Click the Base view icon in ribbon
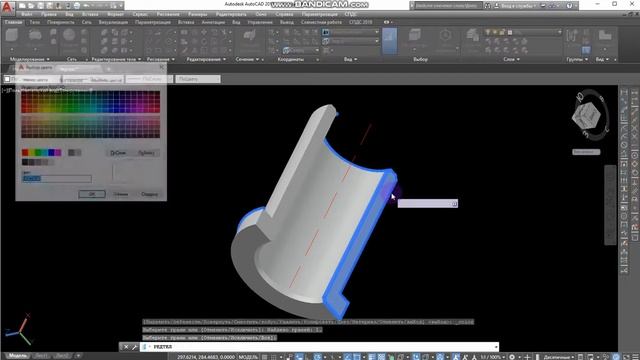Image resolution: width=640 pixels, height=360 pixels. 605,36
